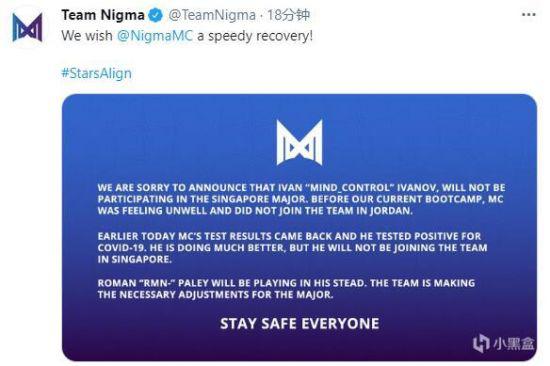Click the 'a speedy recovery!' text

pyautogui.click(x=255, y=36)
